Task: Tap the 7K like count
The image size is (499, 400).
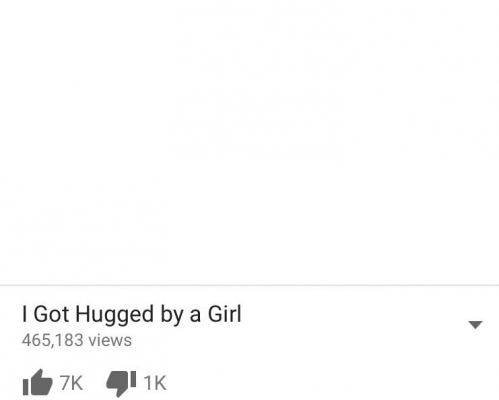Action: (71, 383)
